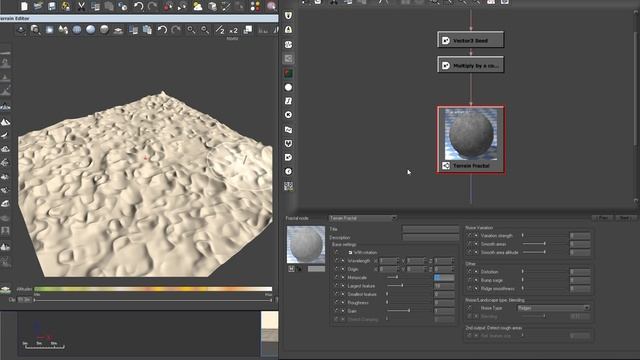The width and height of the screenshot is (640, 360).
Task: Click the Wavelength Z value stepper
Action: 453,261
